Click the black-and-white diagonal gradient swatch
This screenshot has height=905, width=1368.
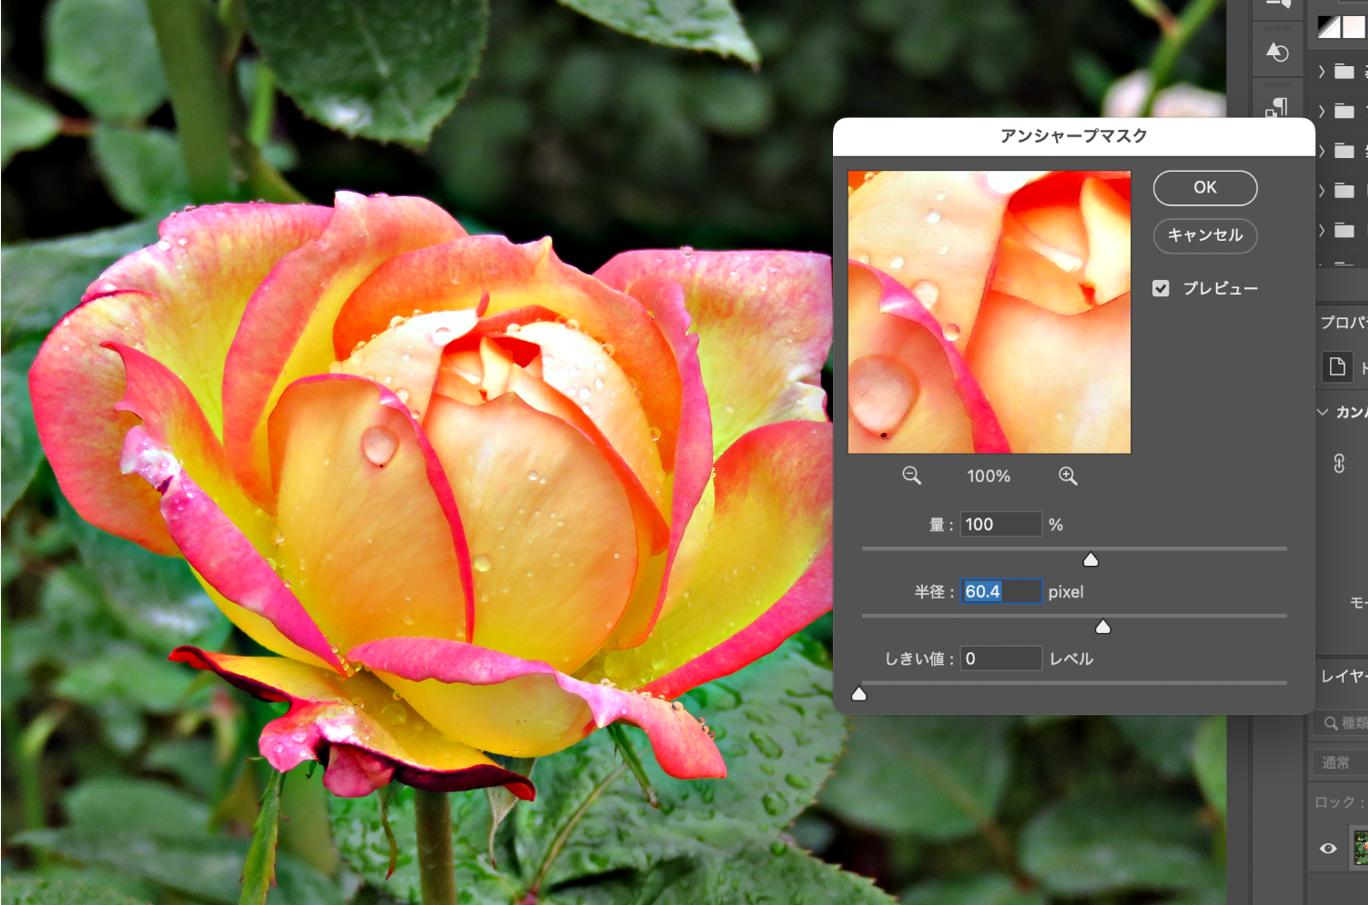coord(1328,27)
